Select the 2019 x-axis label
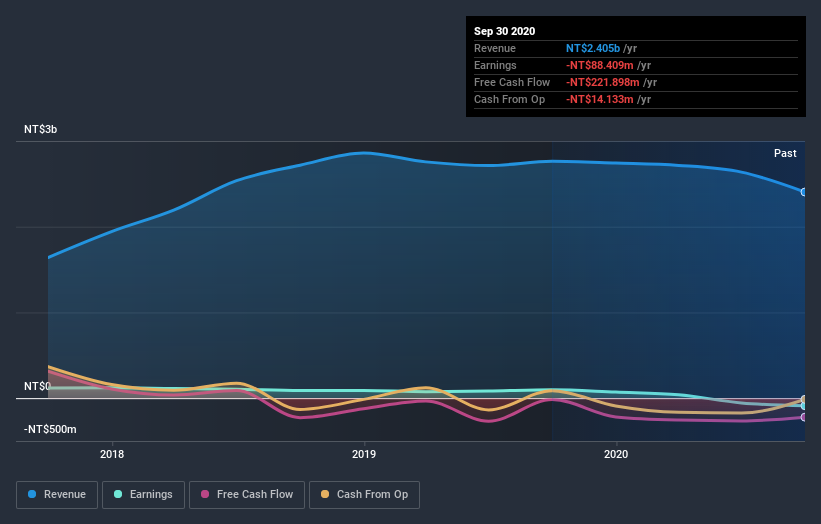821x524 pixels. tap(364, 454)
